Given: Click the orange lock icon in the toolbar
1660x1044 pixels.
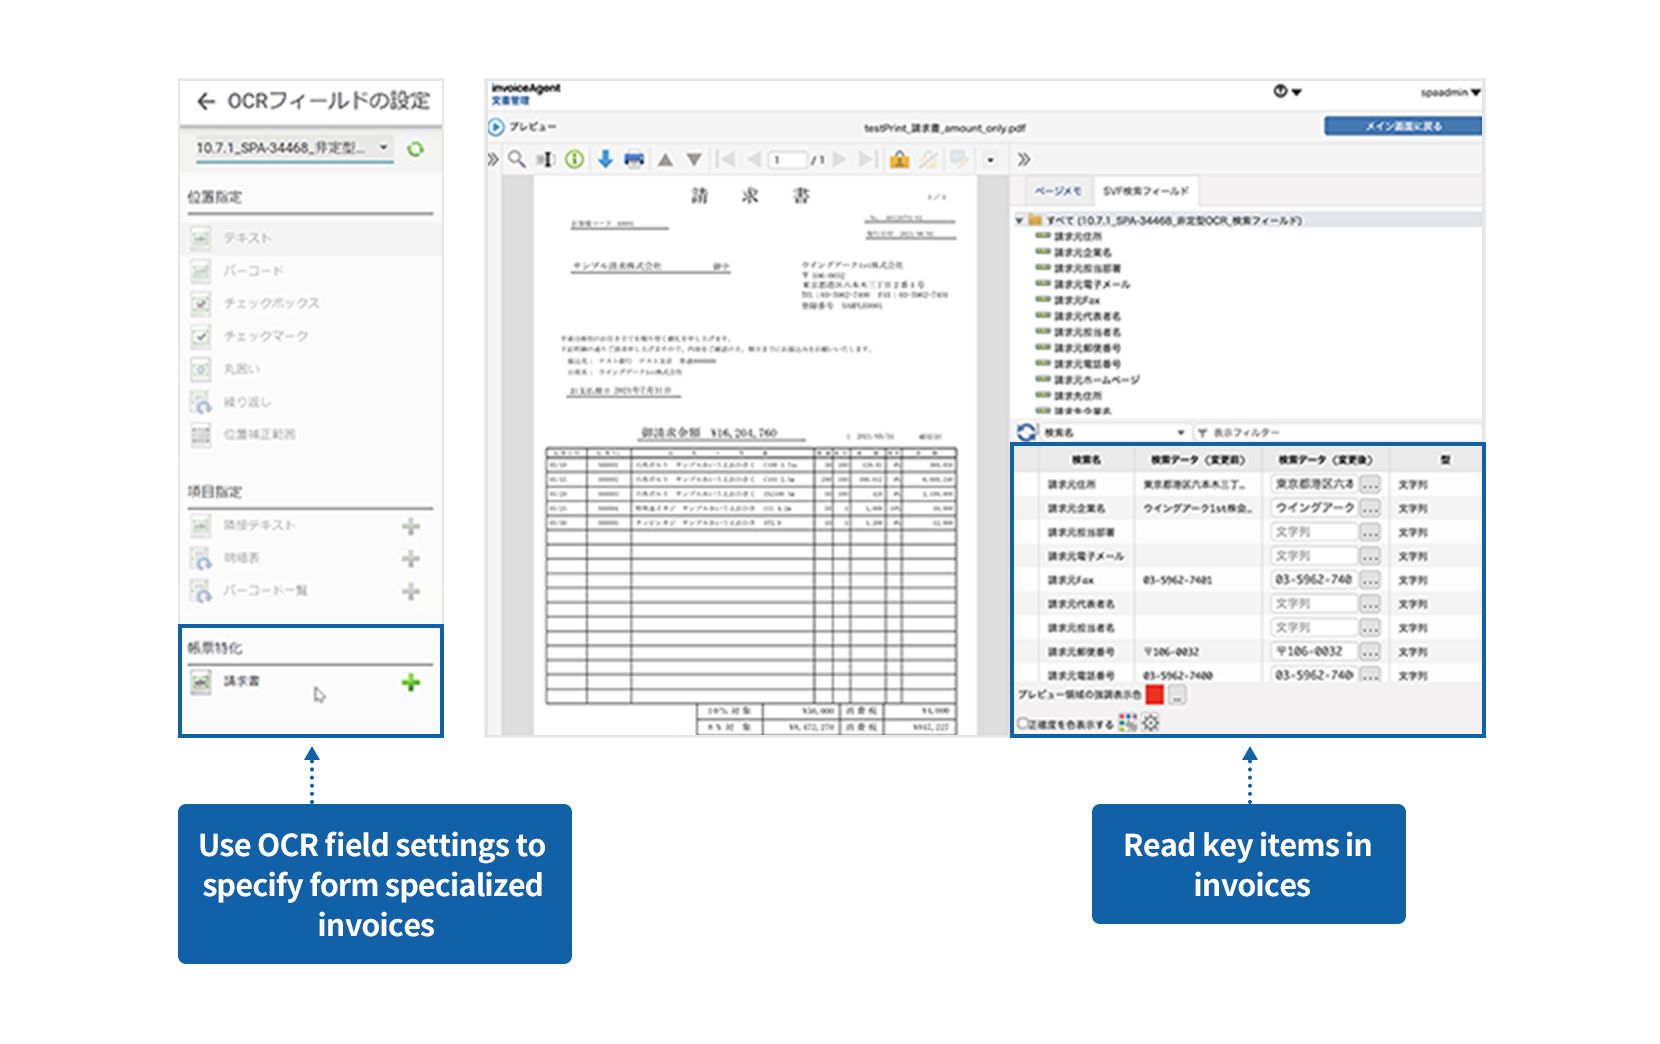Looking at the screenshot, I should (899, 159).
